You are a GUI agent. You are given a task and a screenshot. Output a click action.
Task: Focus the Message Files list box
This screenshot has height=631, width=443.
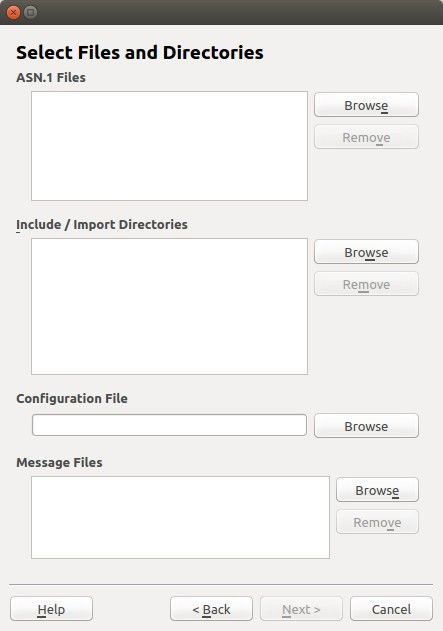[180, 518]
